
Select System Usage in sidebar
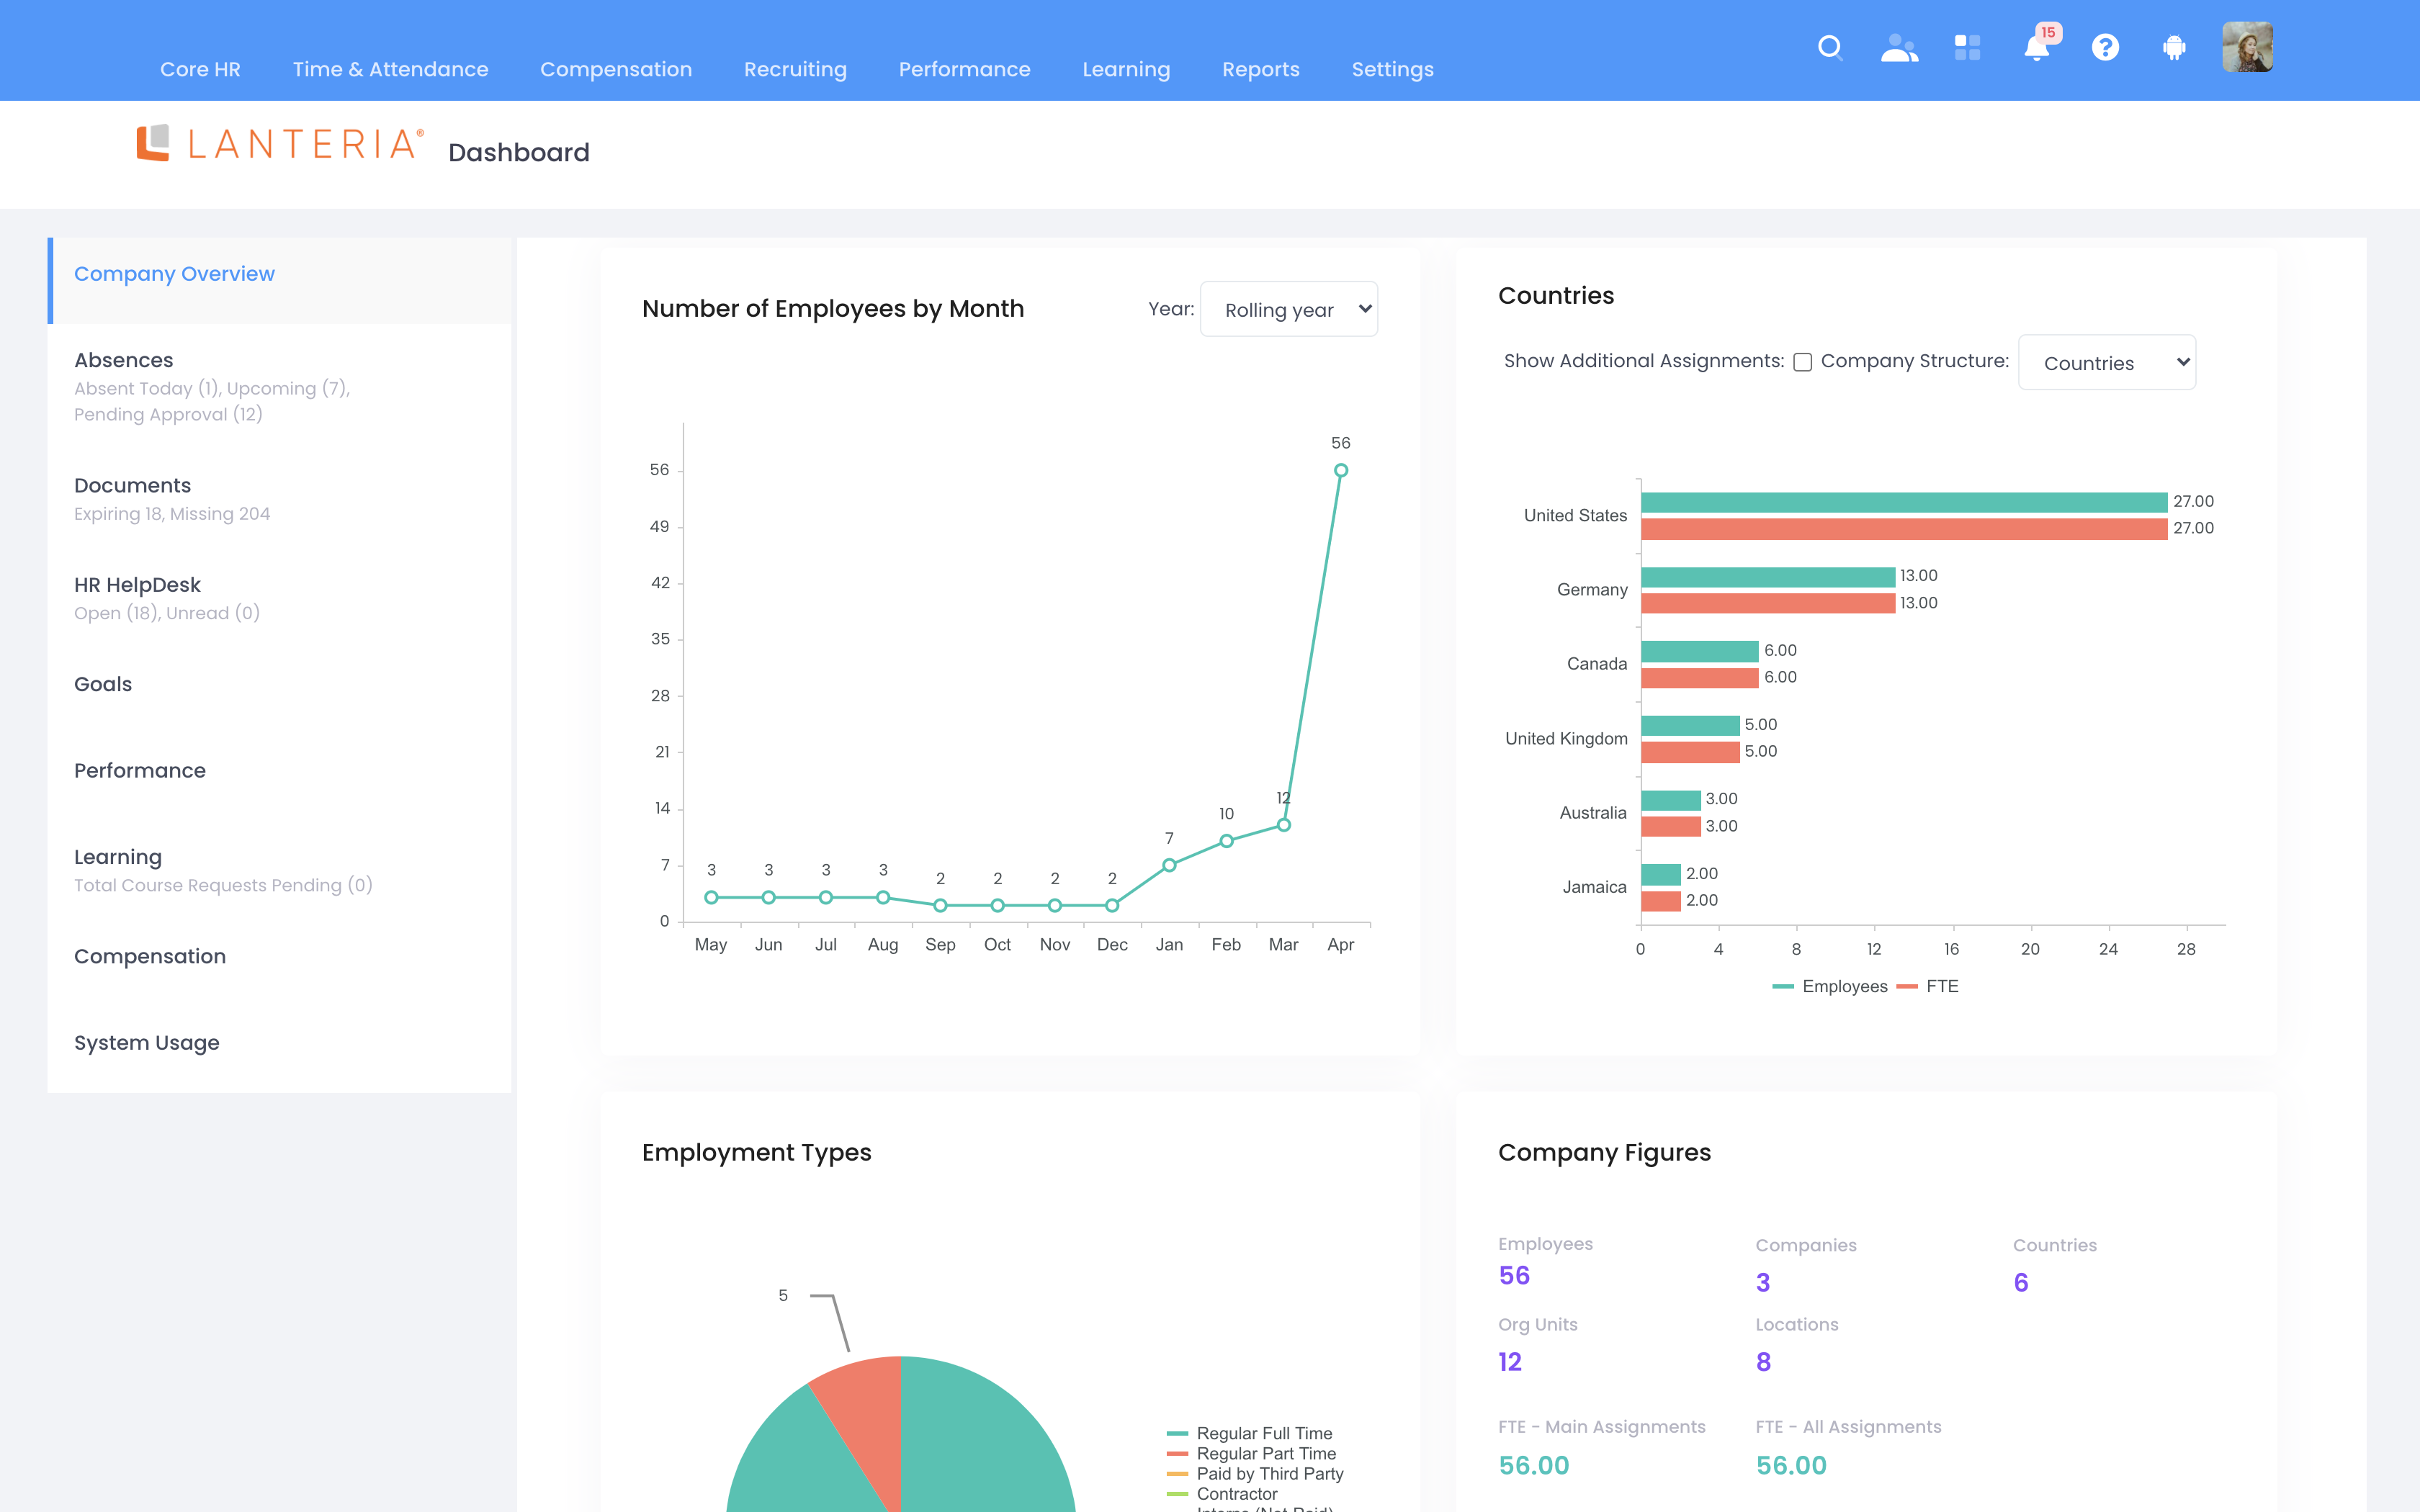pyautogui.click(x=280, y=1043)
